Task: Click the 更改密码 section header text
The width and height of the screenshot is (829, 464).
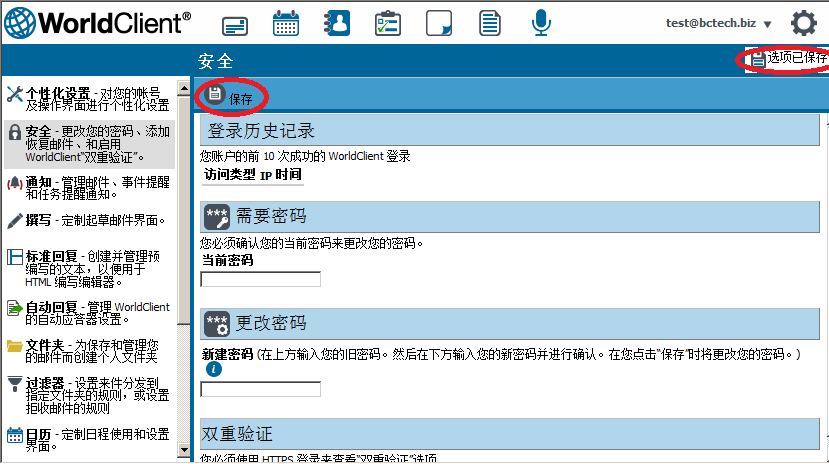Action: click(271, 323)
